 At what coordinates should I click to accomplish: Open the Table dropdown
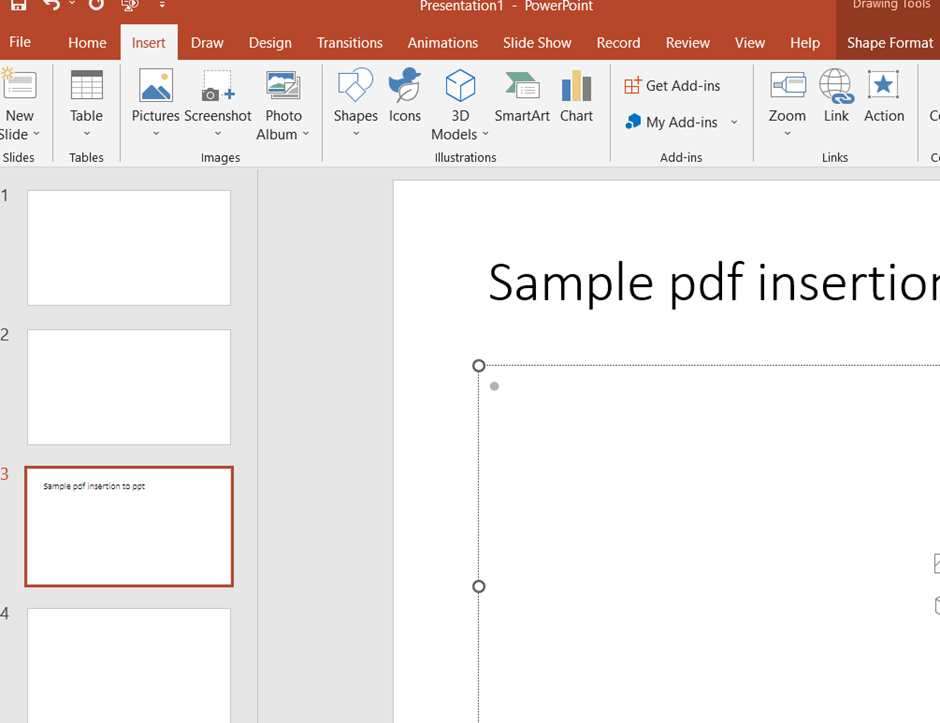pyautogui.click(x=87, y=134)
